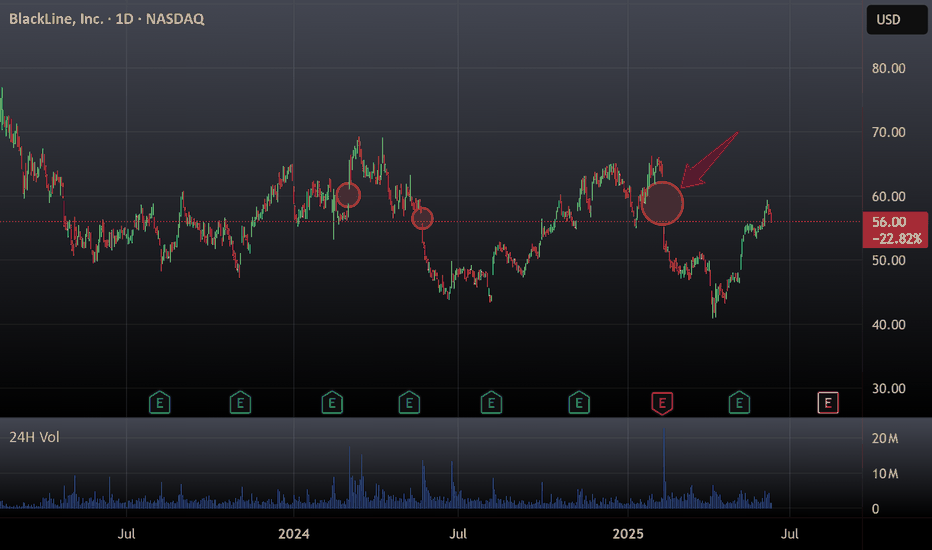
Task: Click the 60.00 price axis label
Action: 889,196
